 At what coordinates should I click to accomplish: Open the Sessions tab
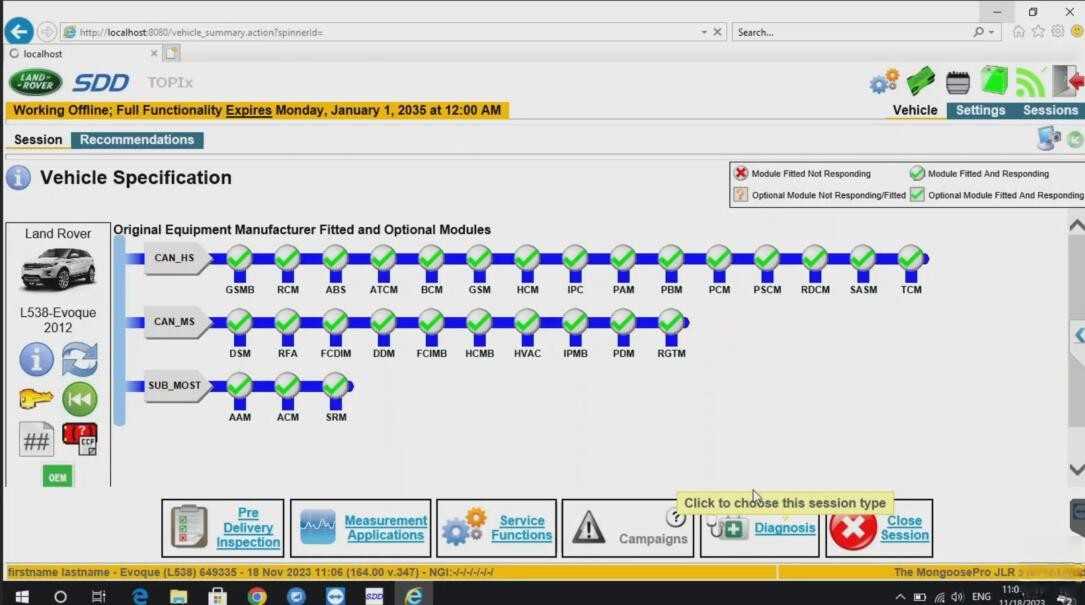click(1050, 111)
